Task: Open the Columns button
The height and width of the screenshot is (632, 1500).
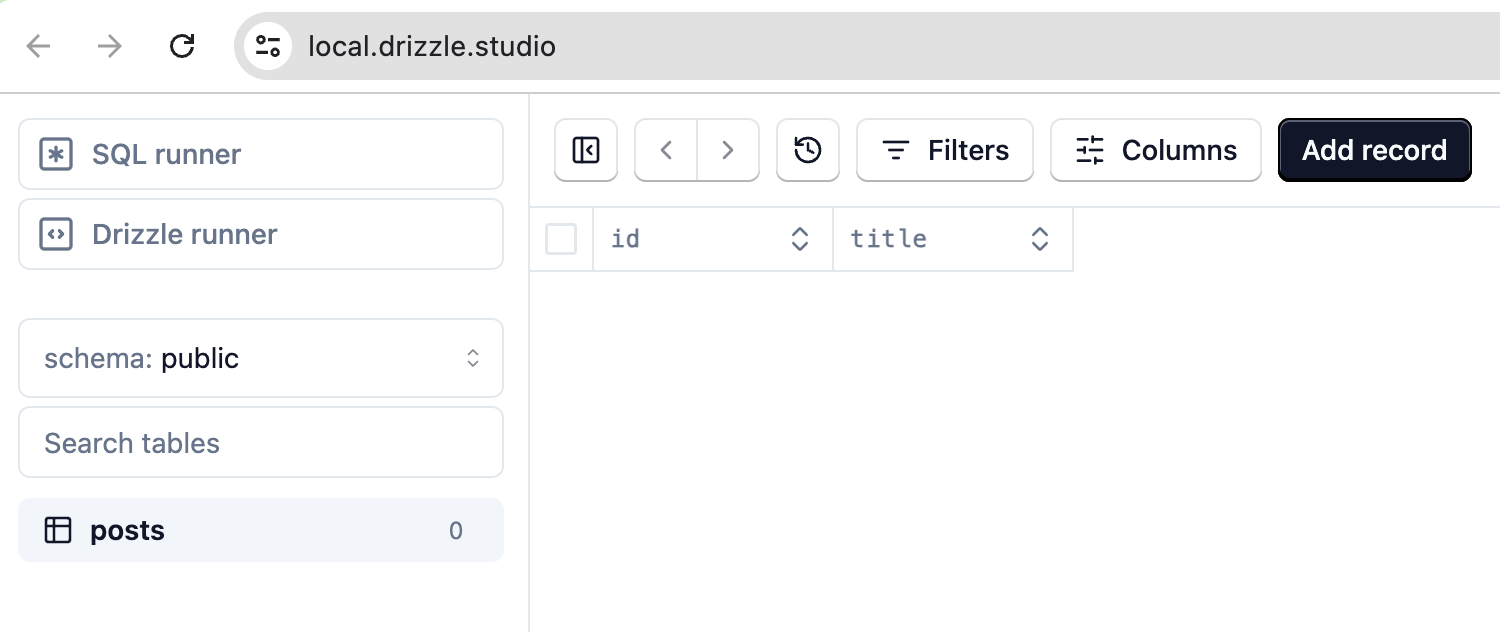Action: (x=1156, y=150)
